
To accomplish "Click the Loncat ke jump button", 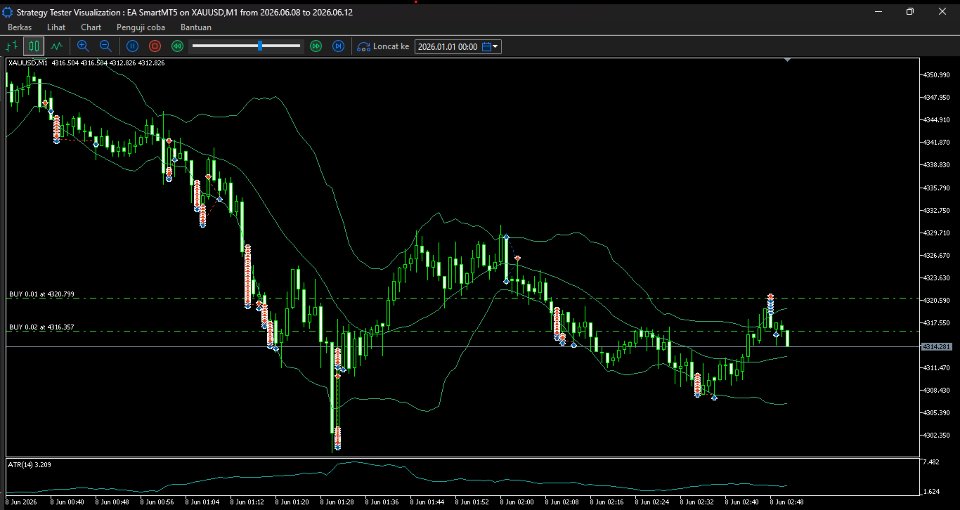I will [383, 47].
